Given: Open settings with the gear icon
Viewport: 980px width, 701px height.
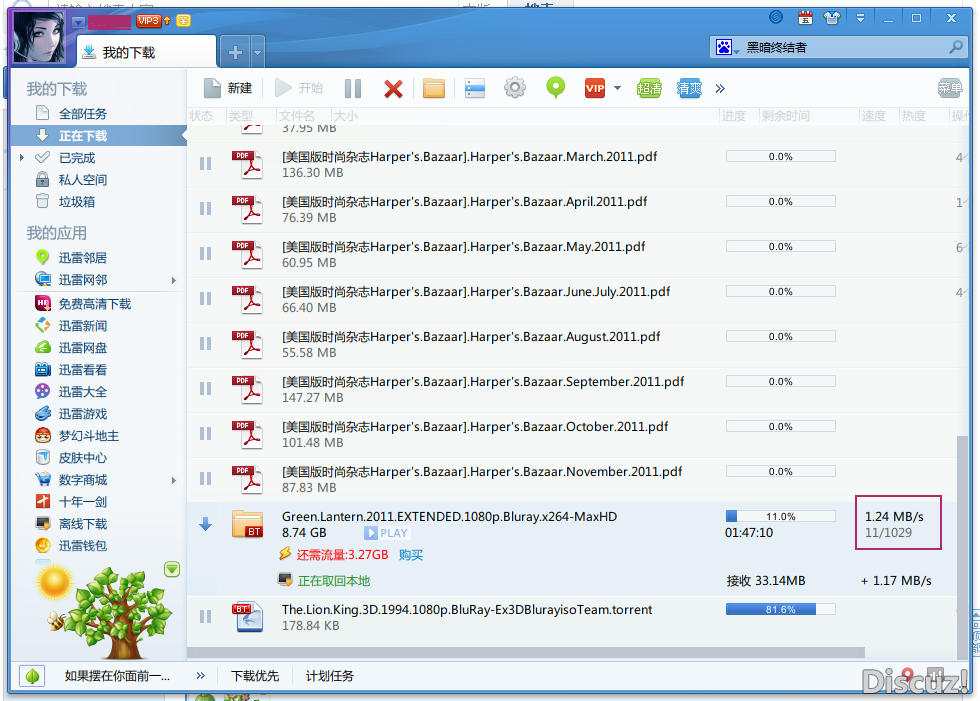Looking at the screenshot, I should point(515,88).
